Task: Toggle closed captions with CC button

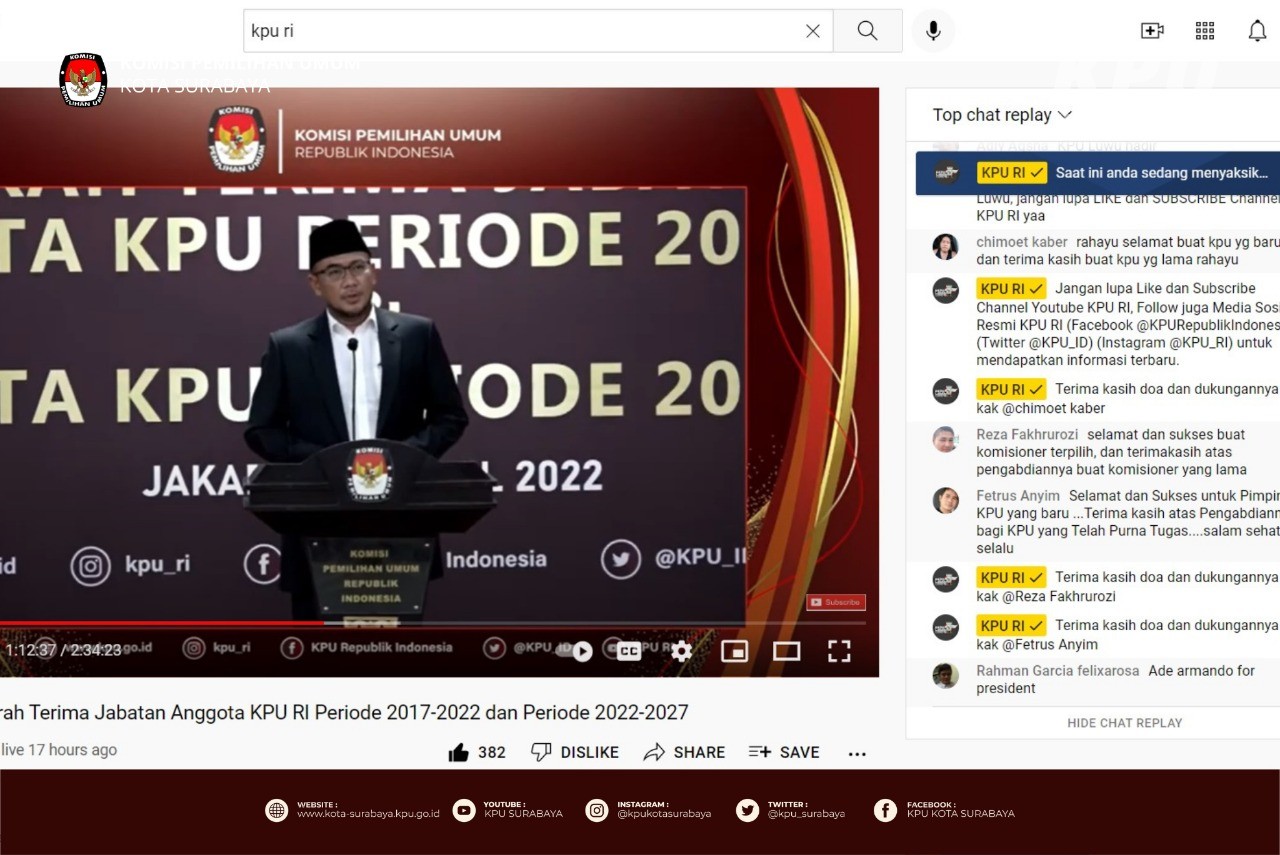Action: 628,651
